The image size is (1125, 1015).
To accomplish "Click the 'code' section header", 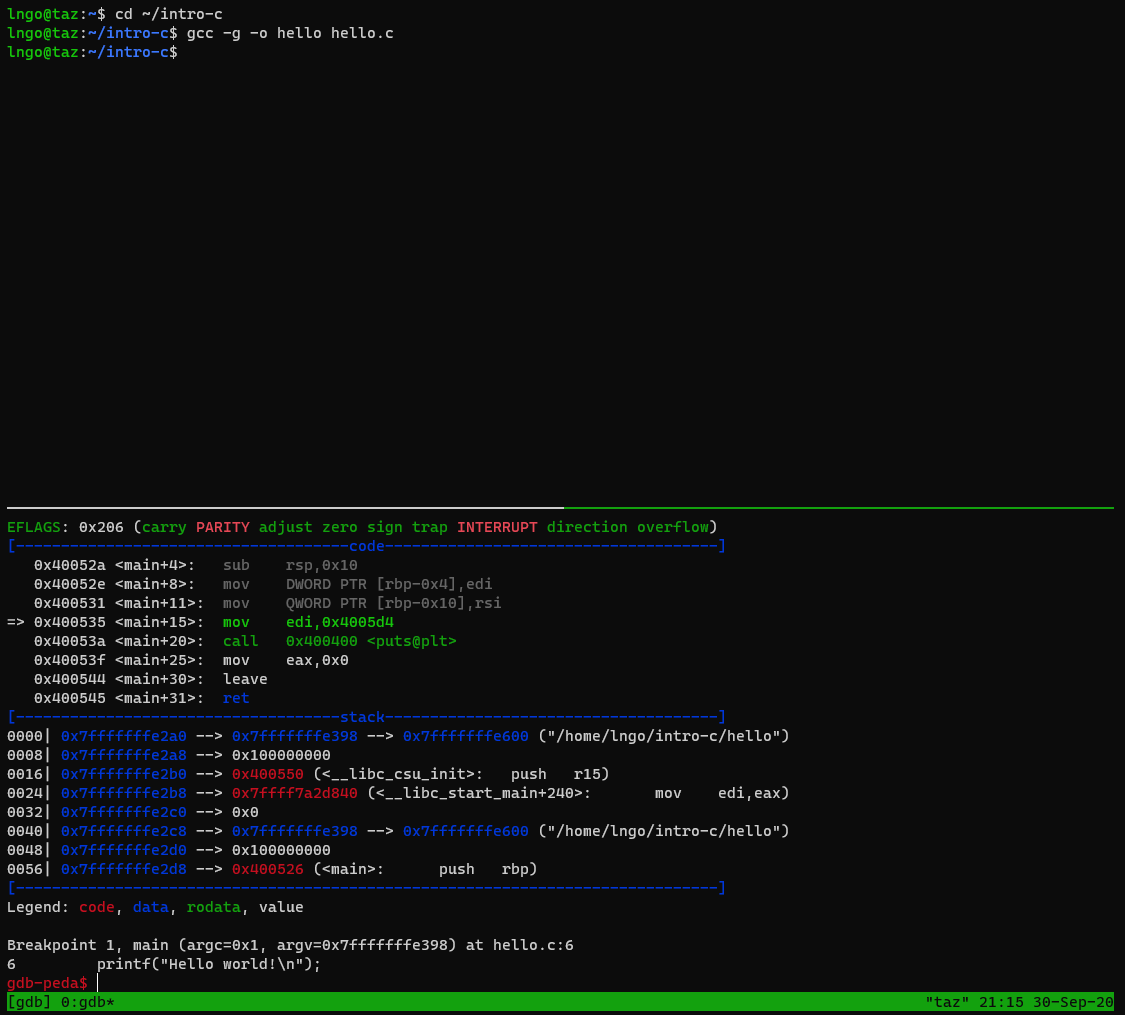I will (366, 546).
